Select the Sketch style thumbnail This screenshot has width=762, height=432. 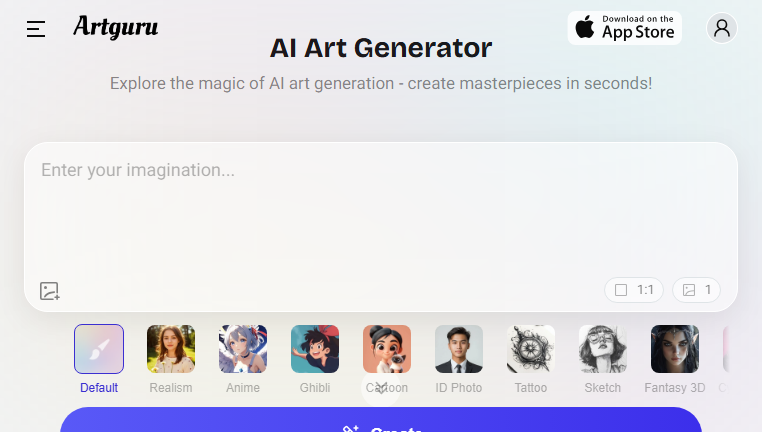(603, 349)
